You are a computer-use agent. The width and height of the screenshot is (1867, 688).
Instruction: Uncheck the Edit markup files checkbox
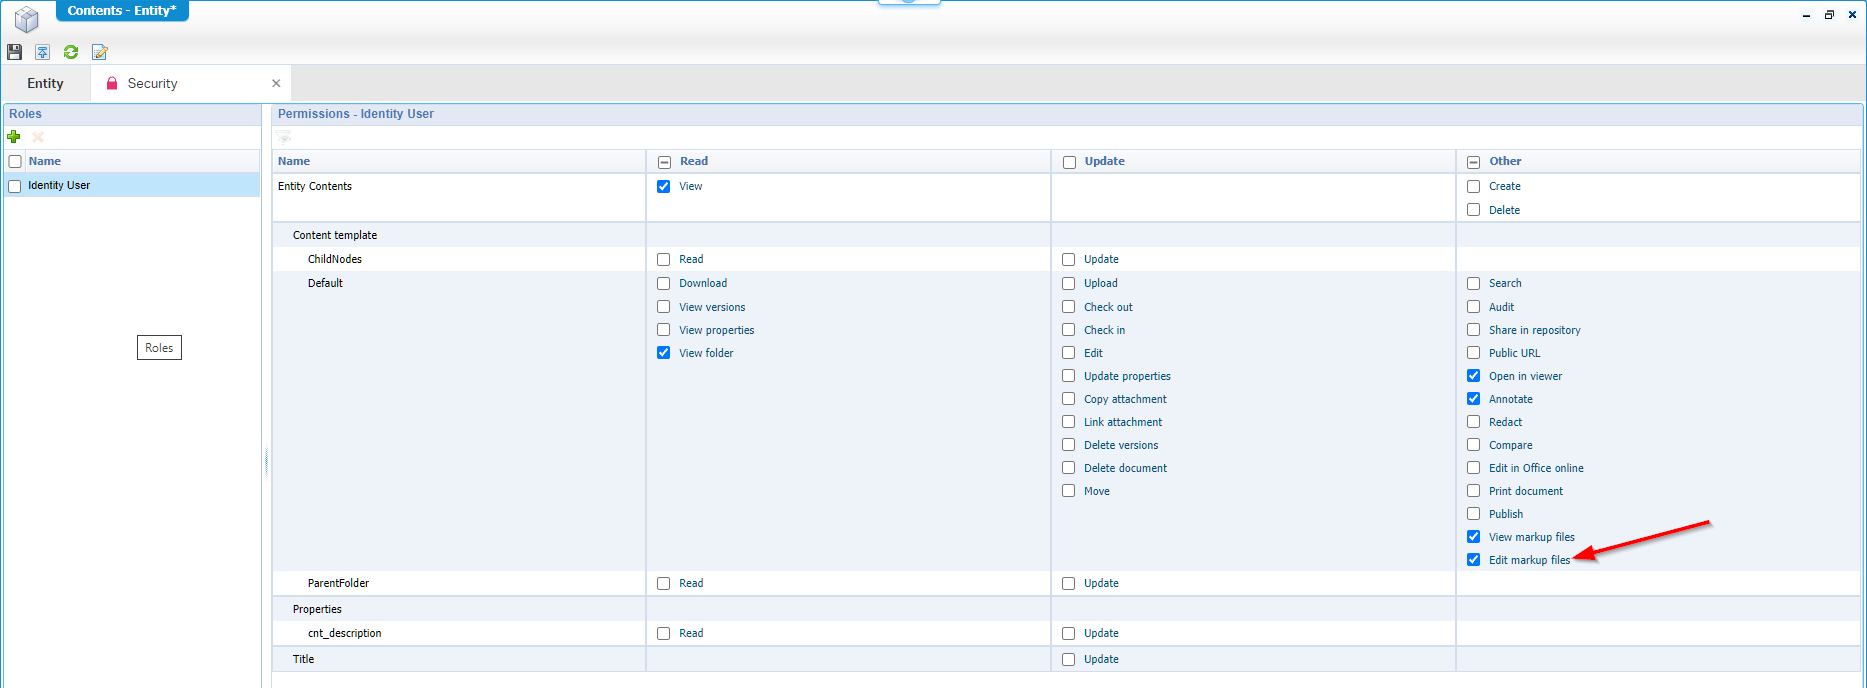(1473, 560)
